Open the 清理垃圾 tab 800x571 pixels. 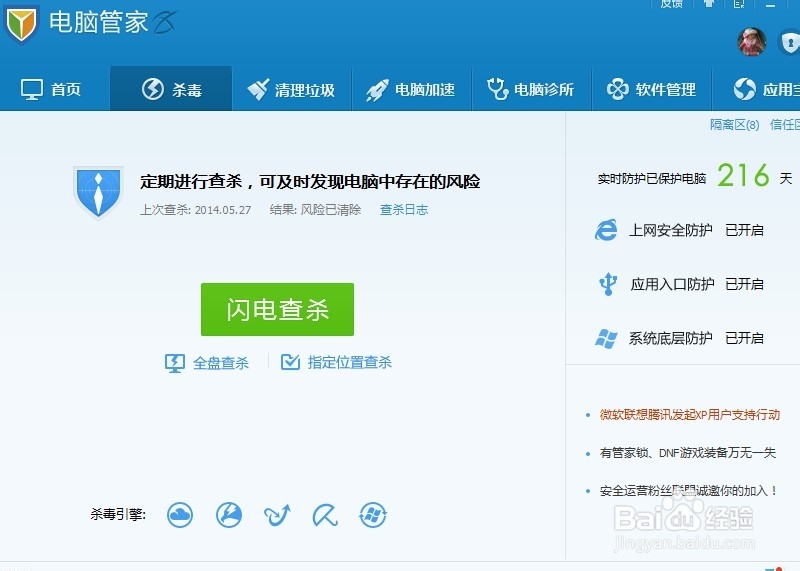(291, 89)
